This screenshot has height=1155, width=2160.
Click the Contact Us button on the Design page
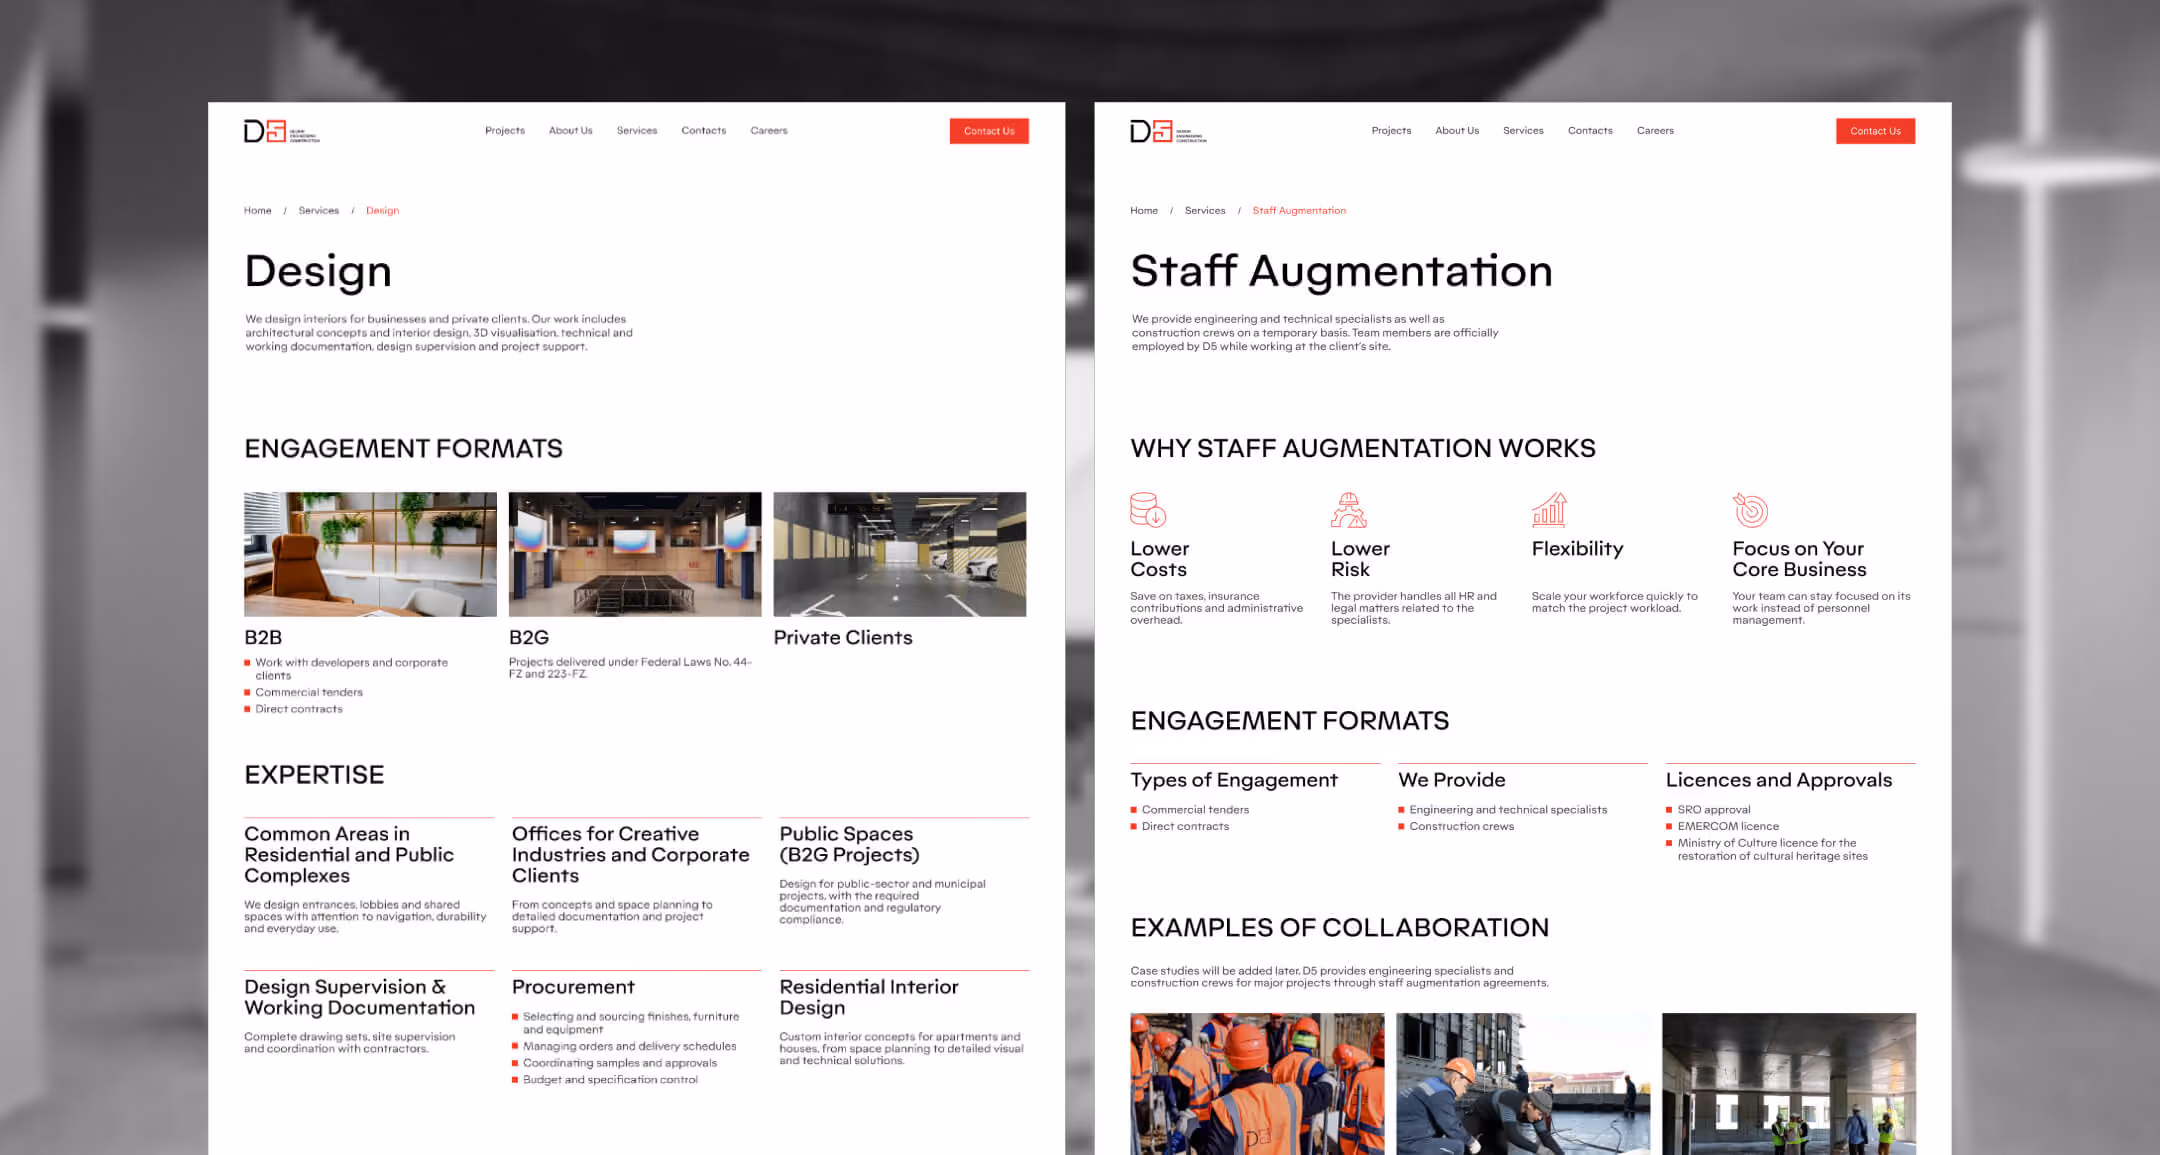click(989, 131)
